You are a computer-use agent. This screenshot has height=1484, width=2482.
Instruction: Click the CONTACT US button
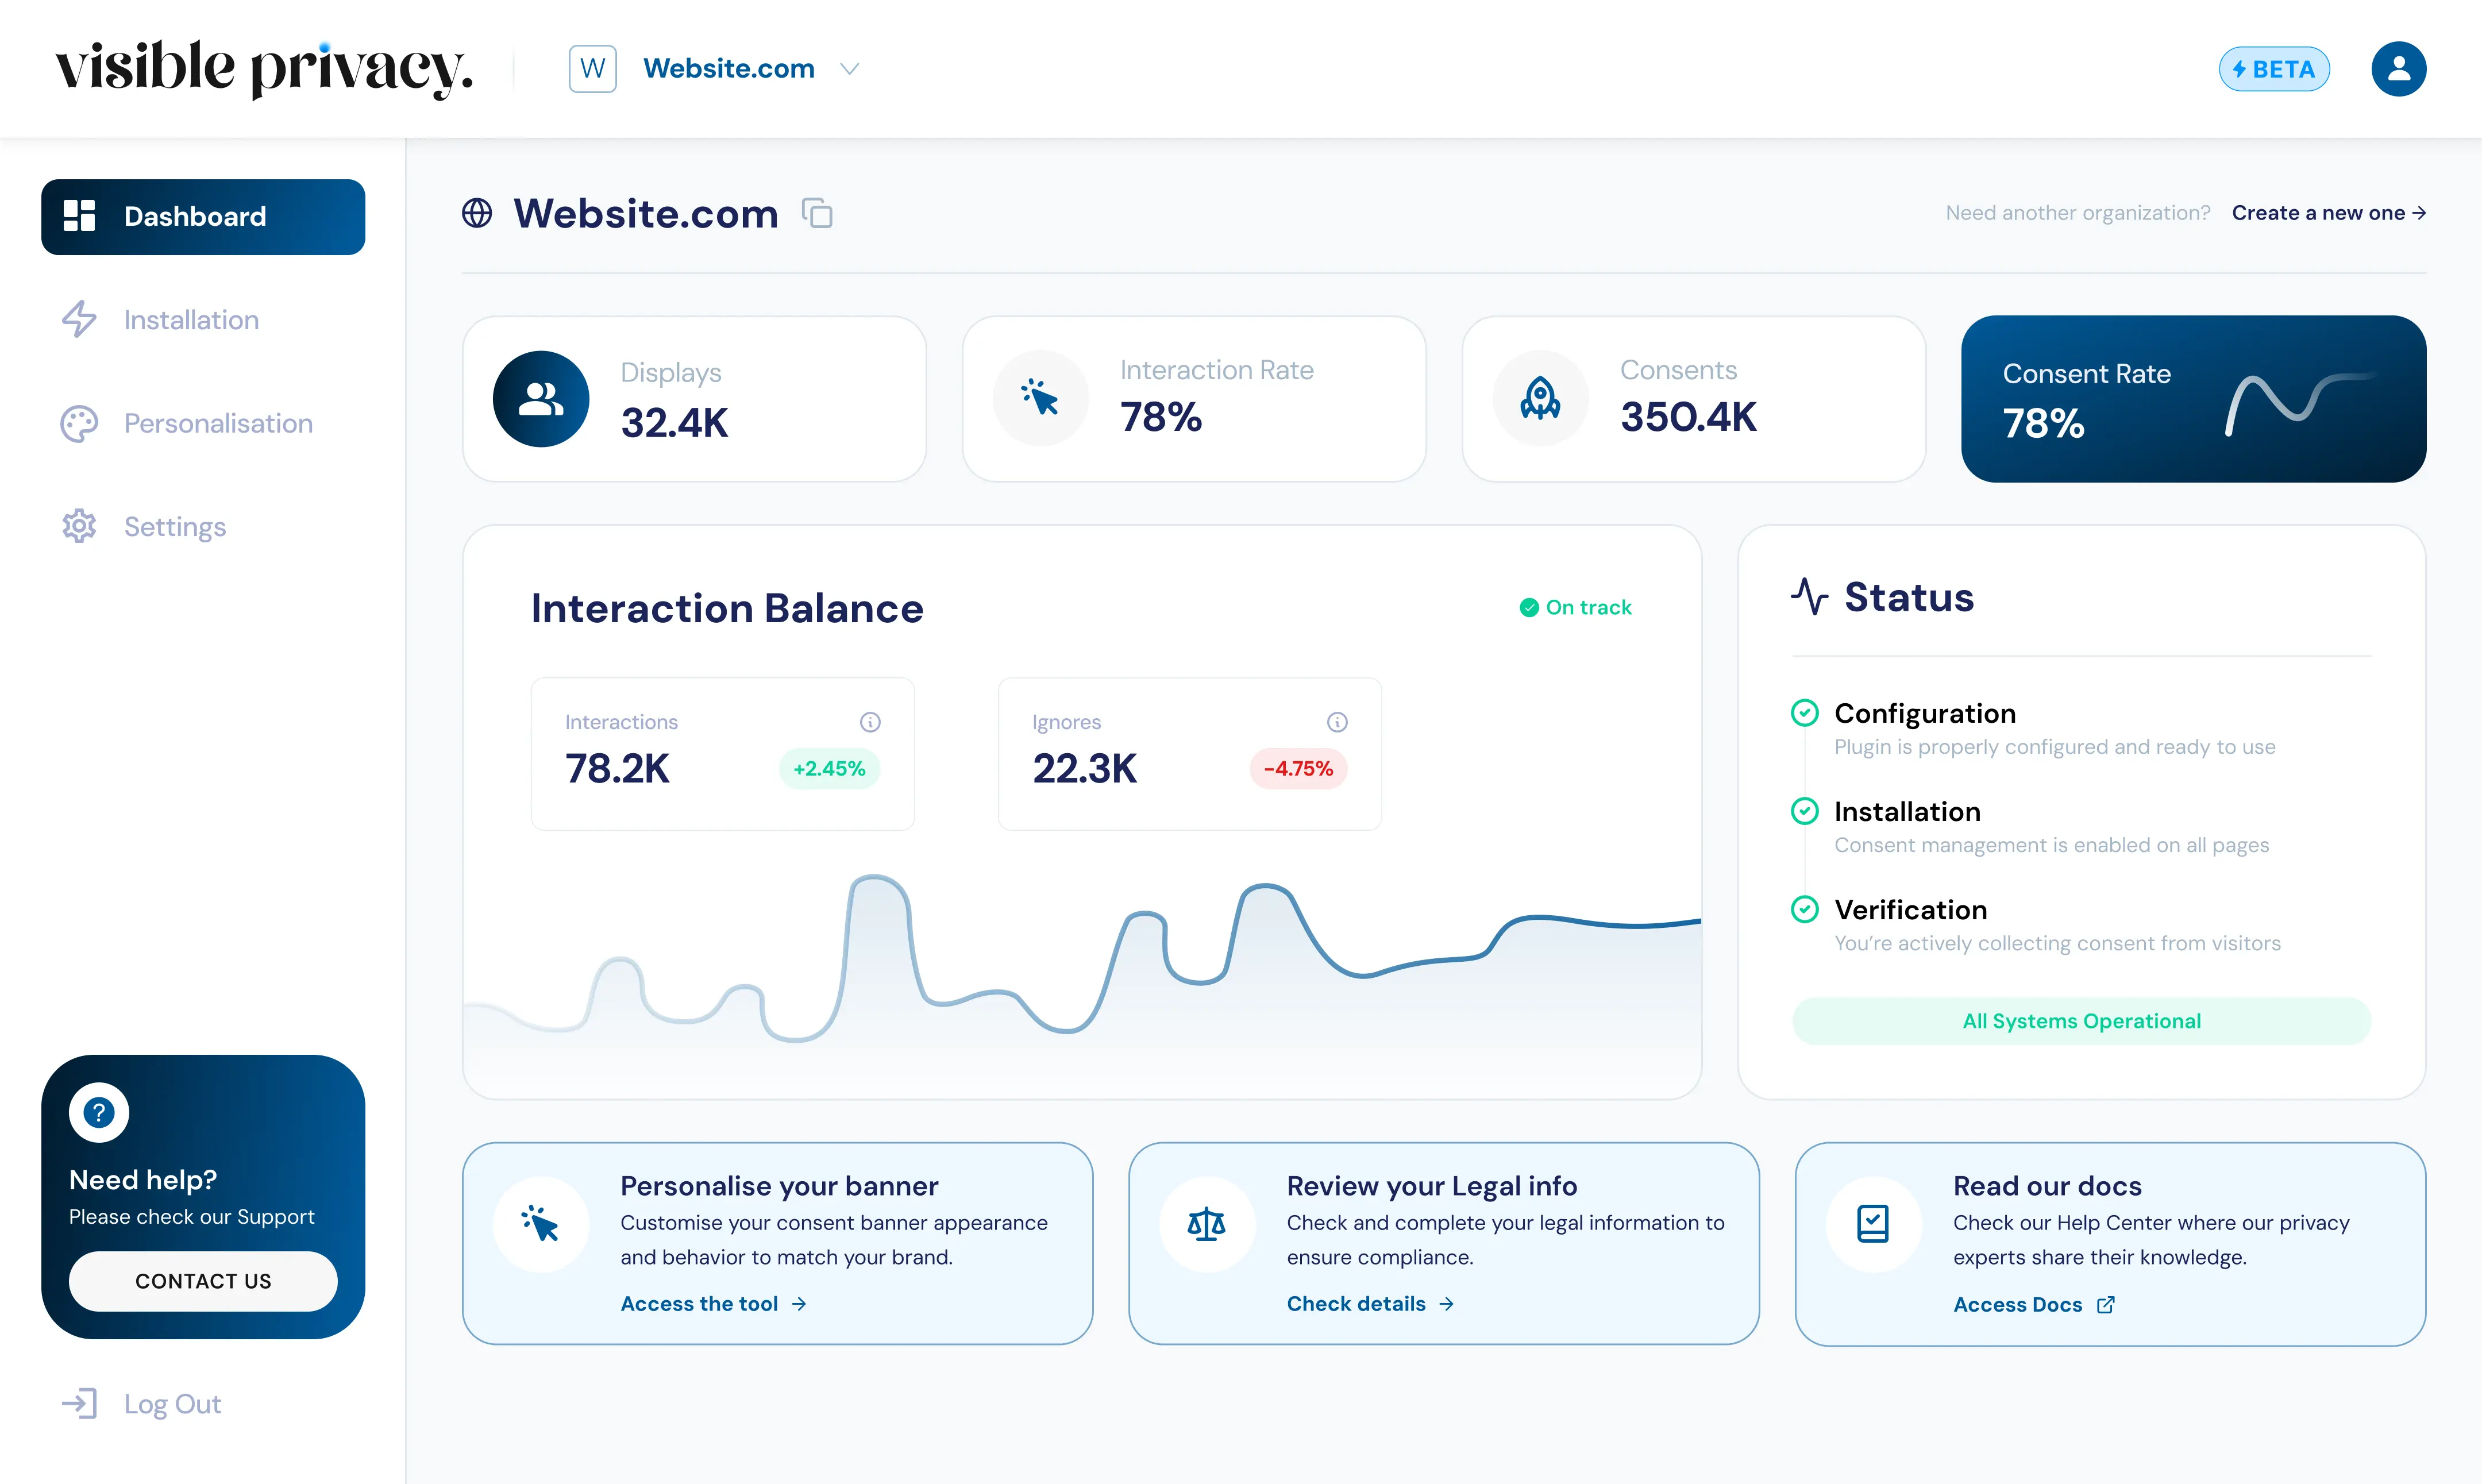pyautogui.click(x=203, y=1281)
